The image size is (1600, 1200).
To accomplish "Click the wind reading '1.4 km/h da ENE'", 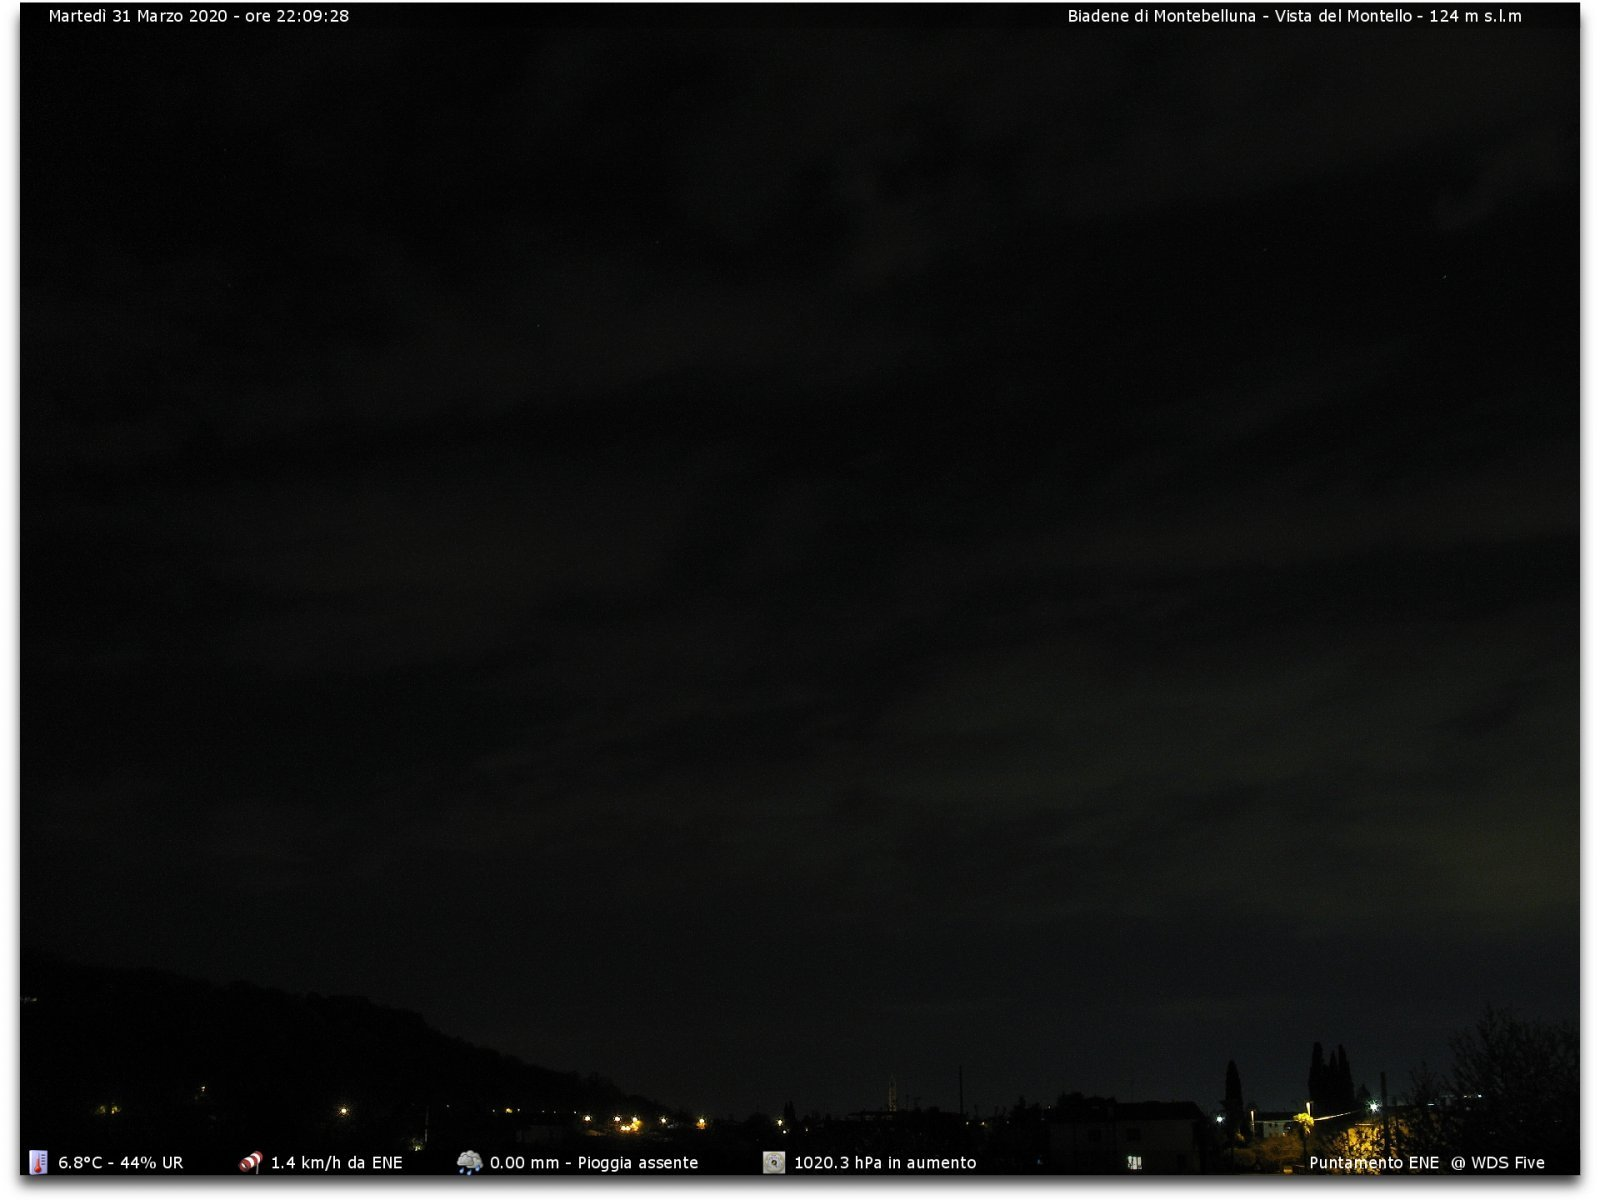I will pos(336,1163).
